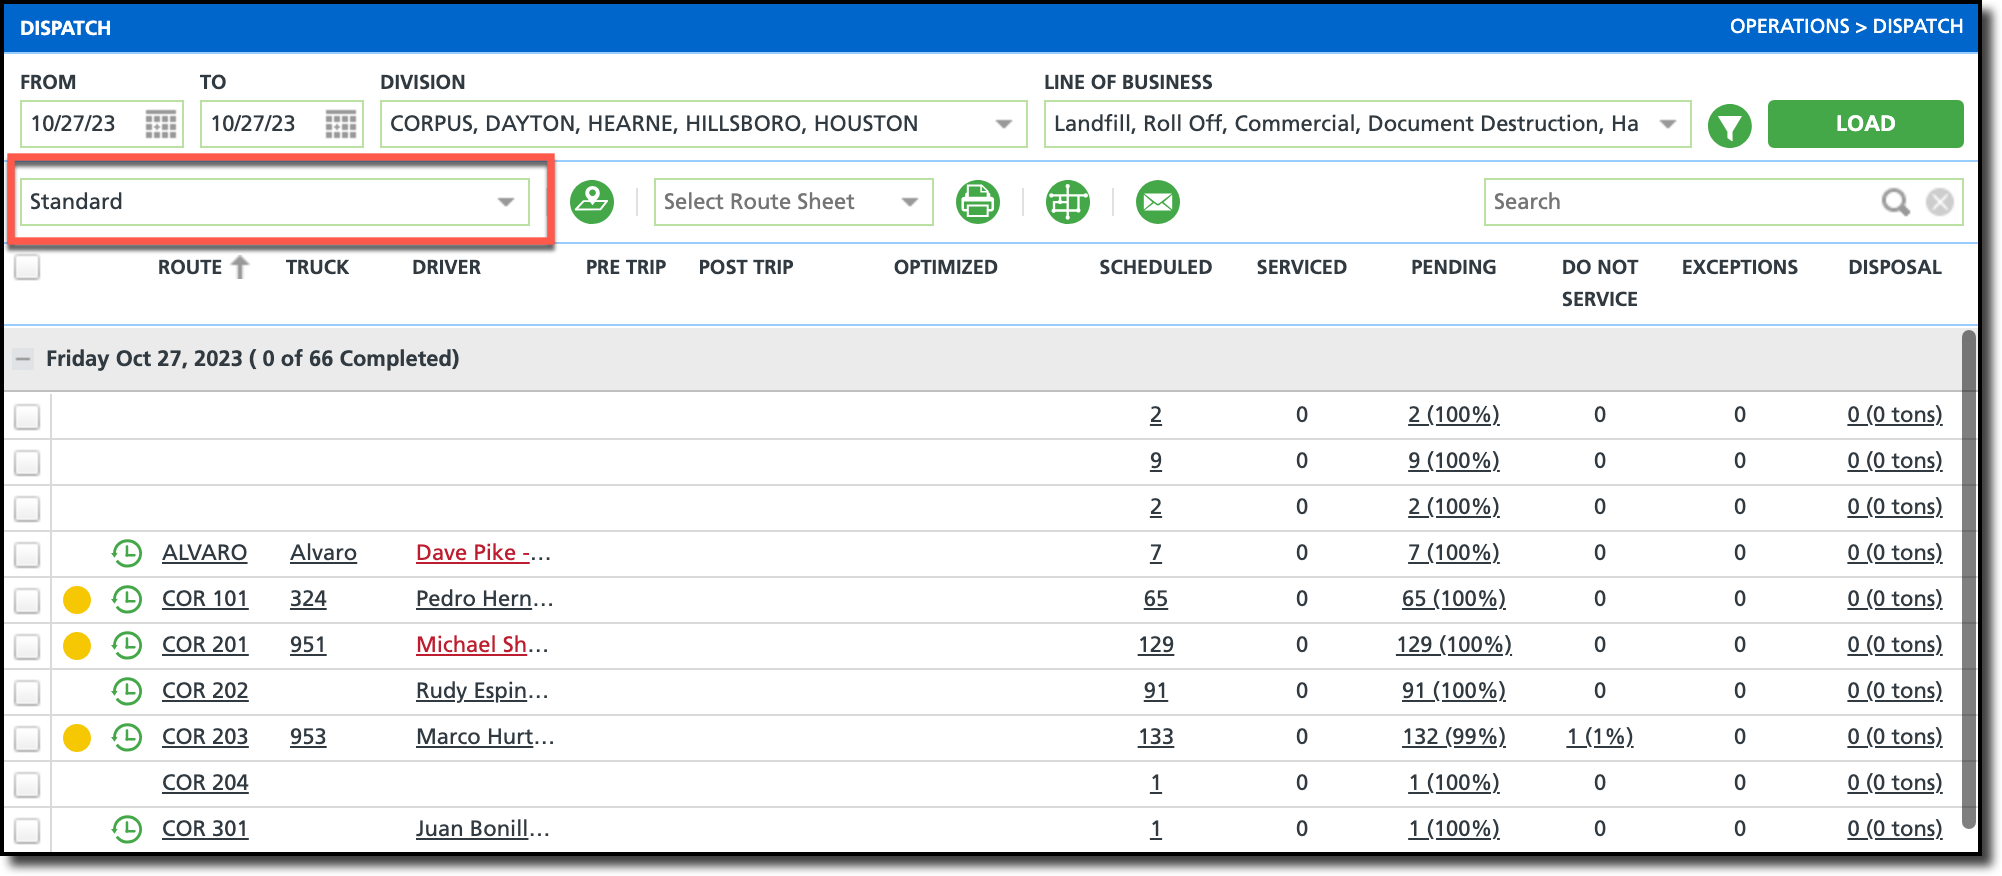Viewport: 2002px width, 876px height.
Task: Sort by the TRUCK column header
Action: coord(317,267)
